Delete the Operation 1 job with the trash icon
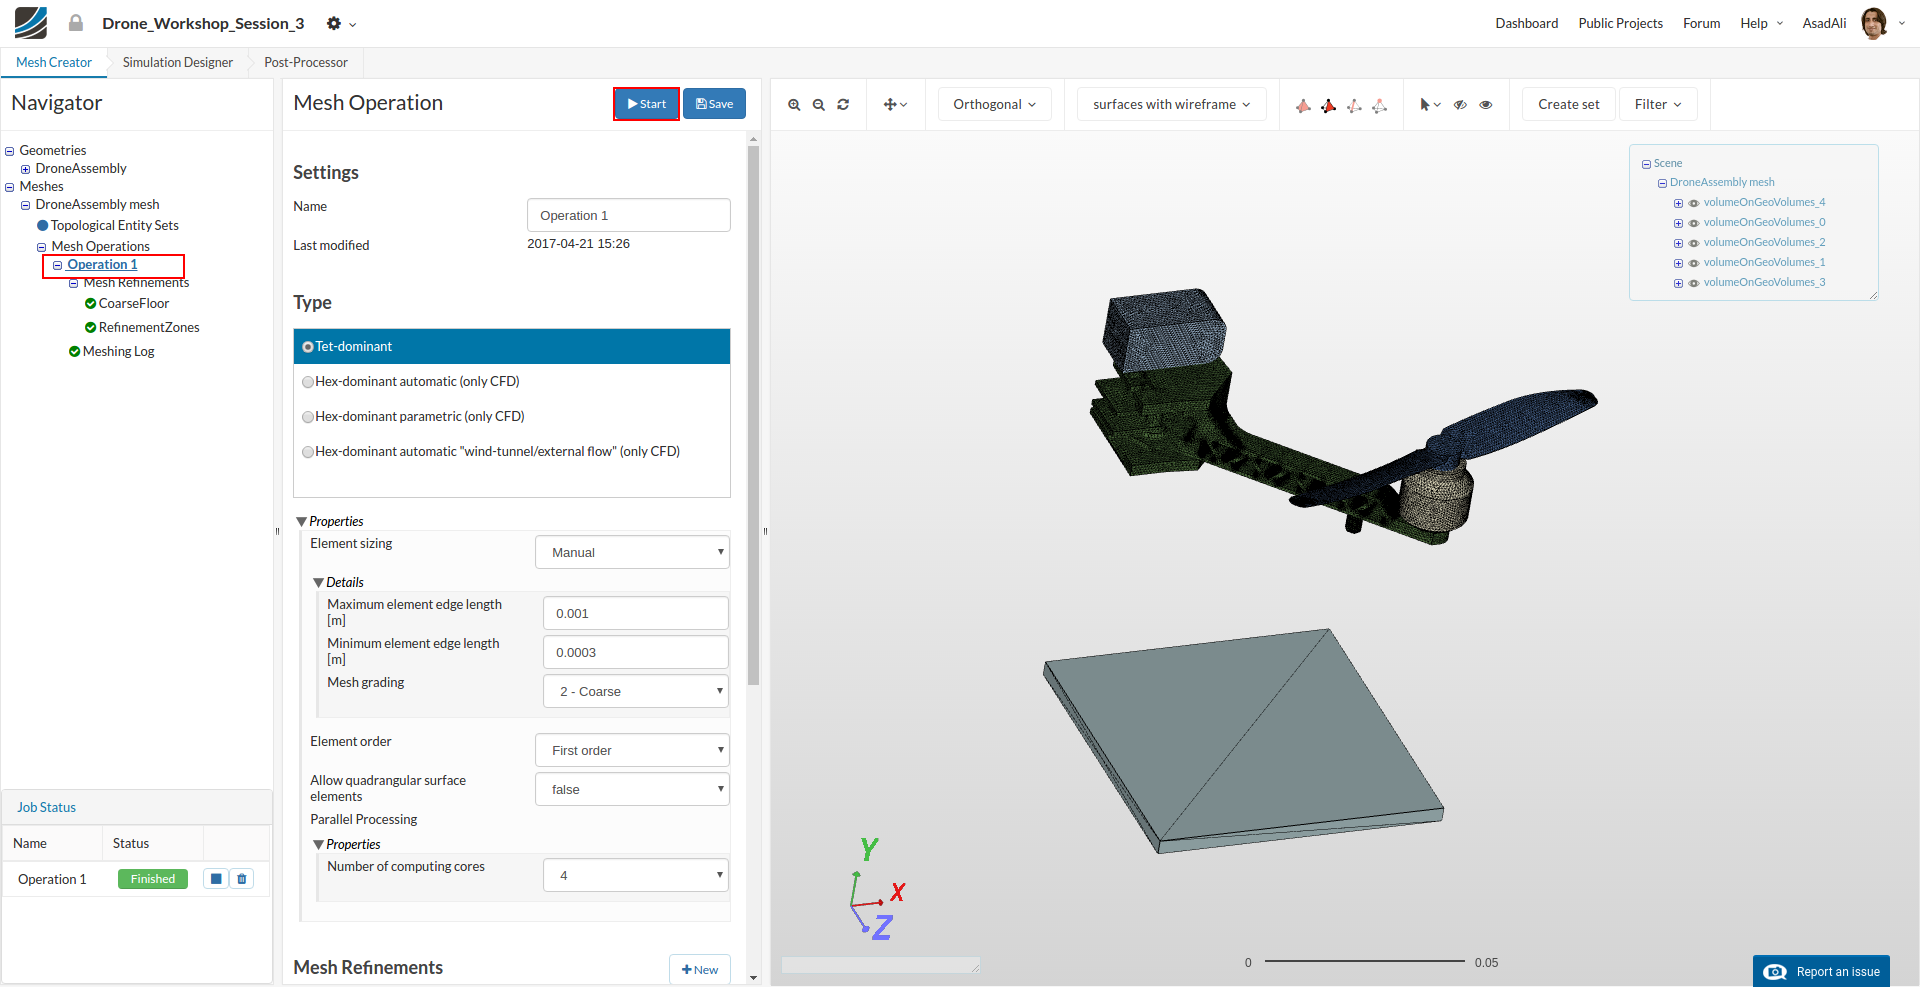The height and width of the screenshot is (987, 1920). tap(242, 879)
